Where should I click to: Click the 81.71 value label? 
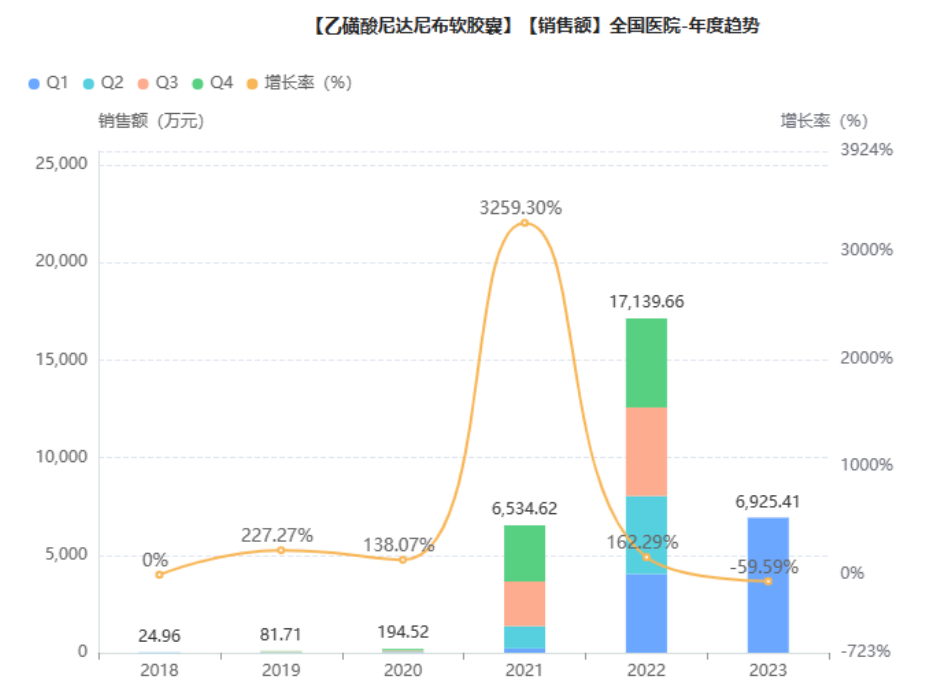pos(281,634)
